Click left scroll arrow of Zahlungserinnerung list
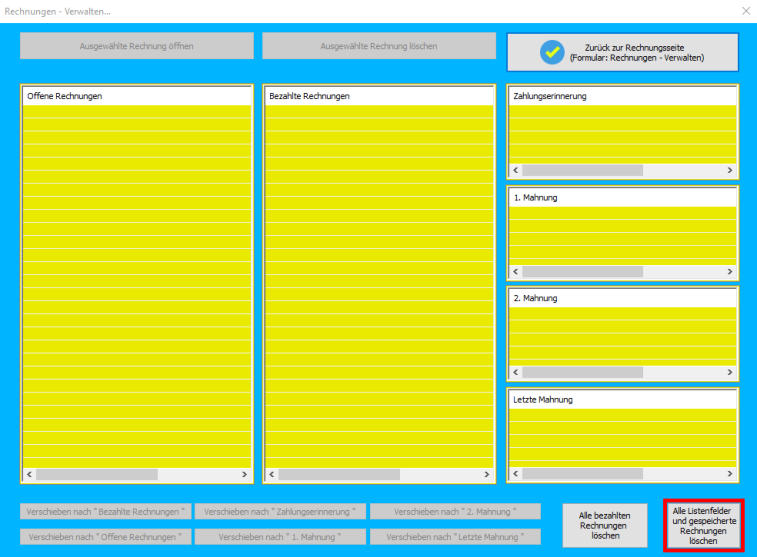 pos(516,171)
